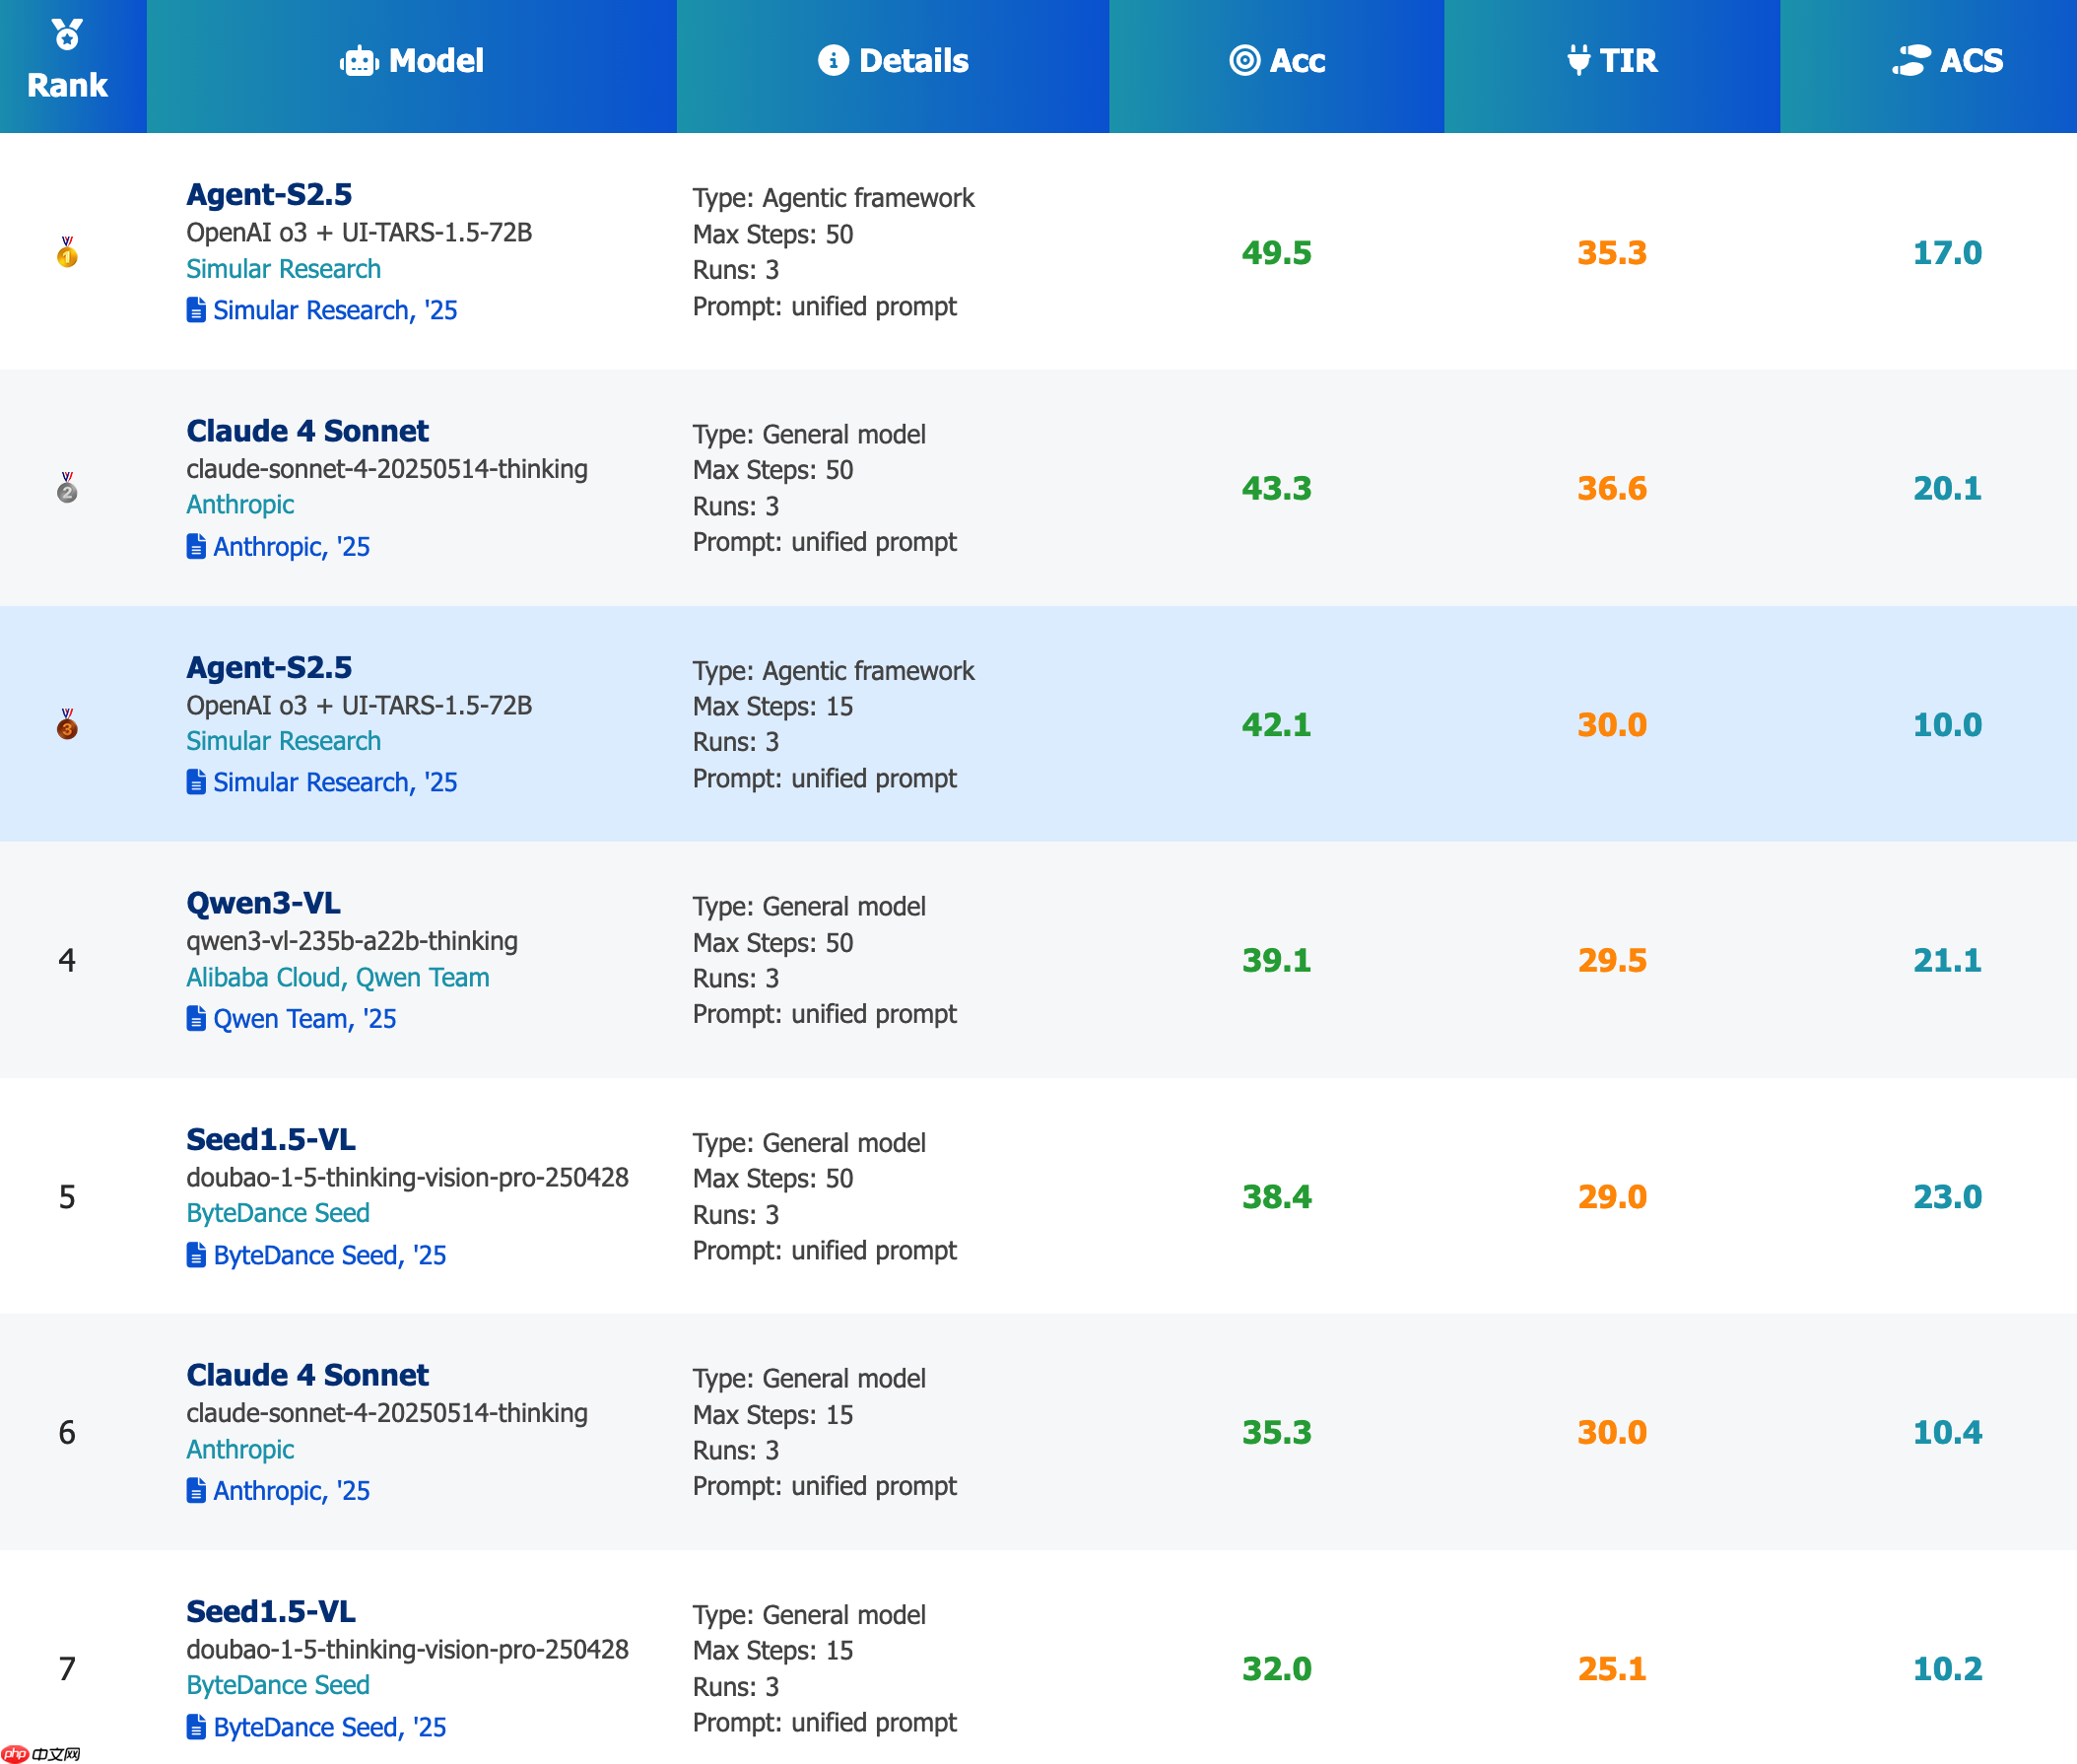Click the silver medal rank 2 icon
2077x1764 pixels.
67,489
